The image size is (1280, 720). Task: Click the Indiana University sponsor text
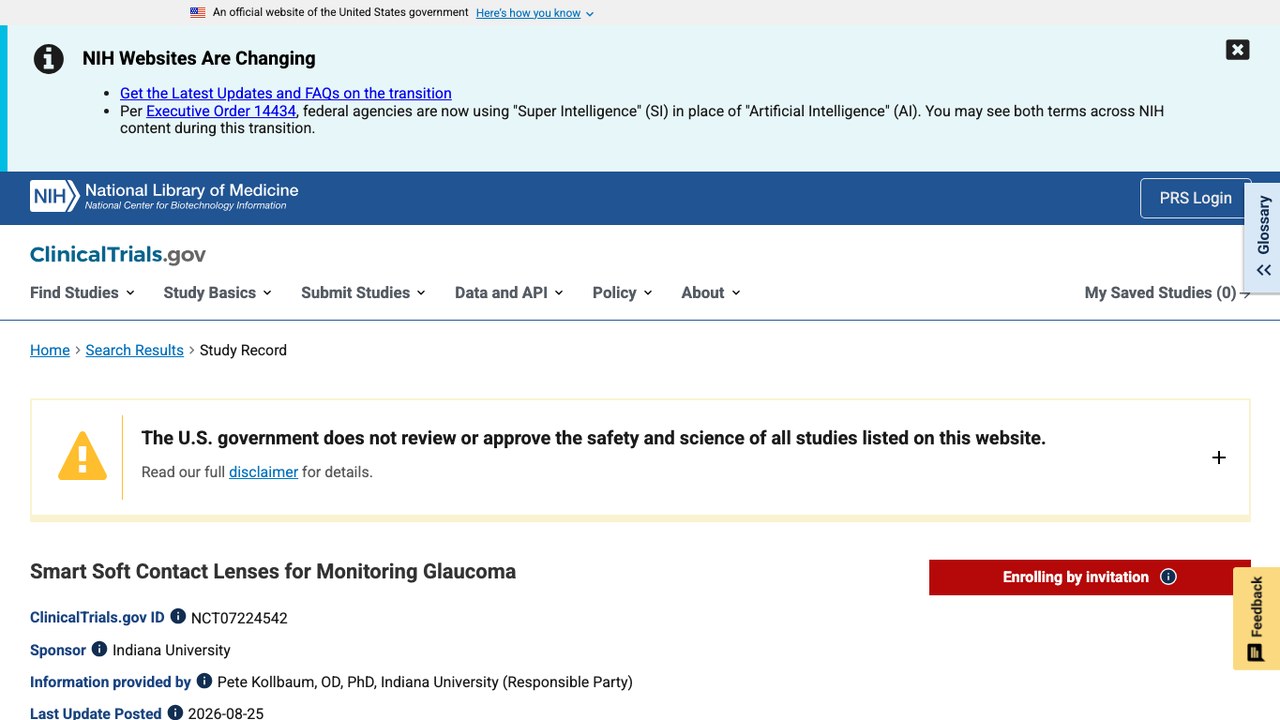click(x=171, y=650)
